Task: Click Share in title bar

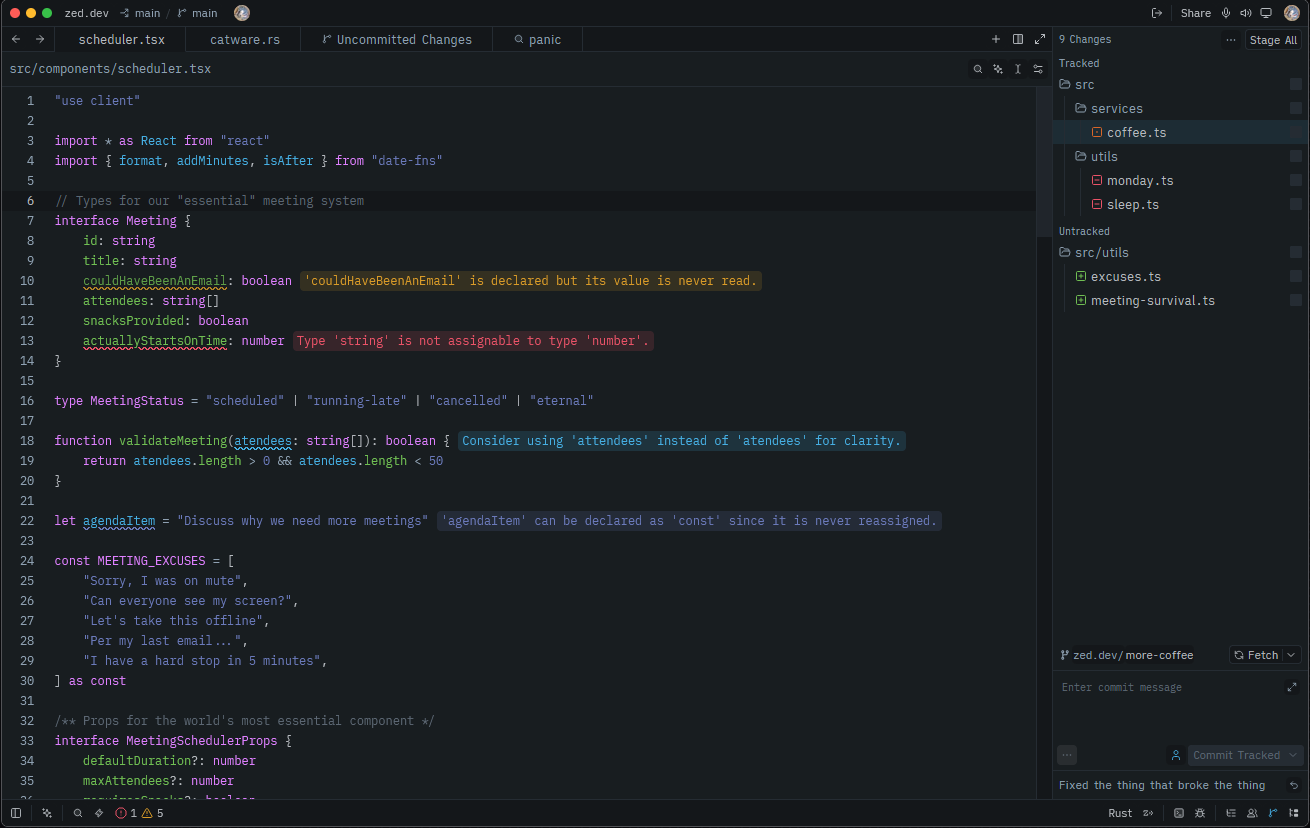Action: click(x=1195, y=13)
